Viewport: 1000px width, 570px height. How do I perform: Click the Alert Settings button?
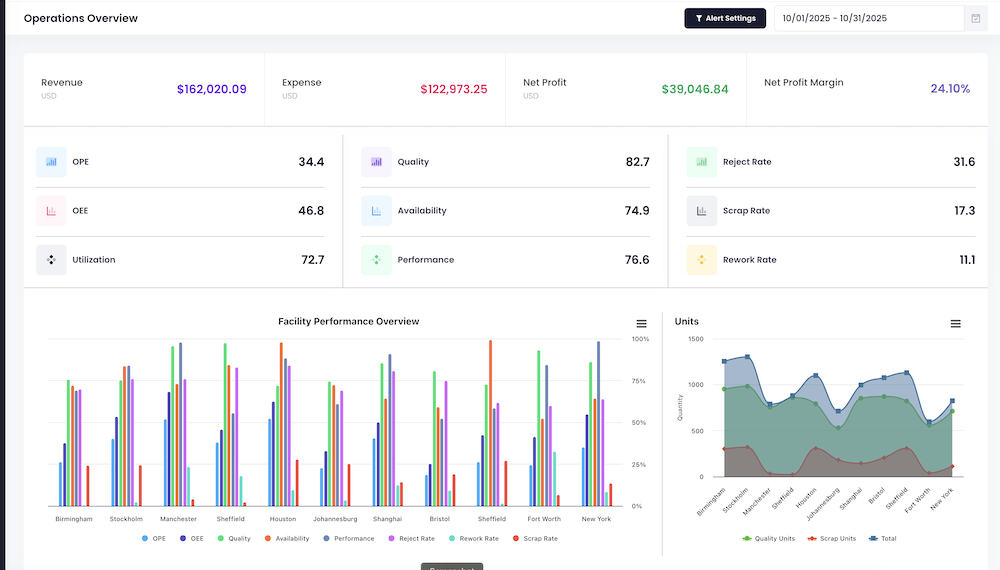pyautogui.click(x=725, y=18)
